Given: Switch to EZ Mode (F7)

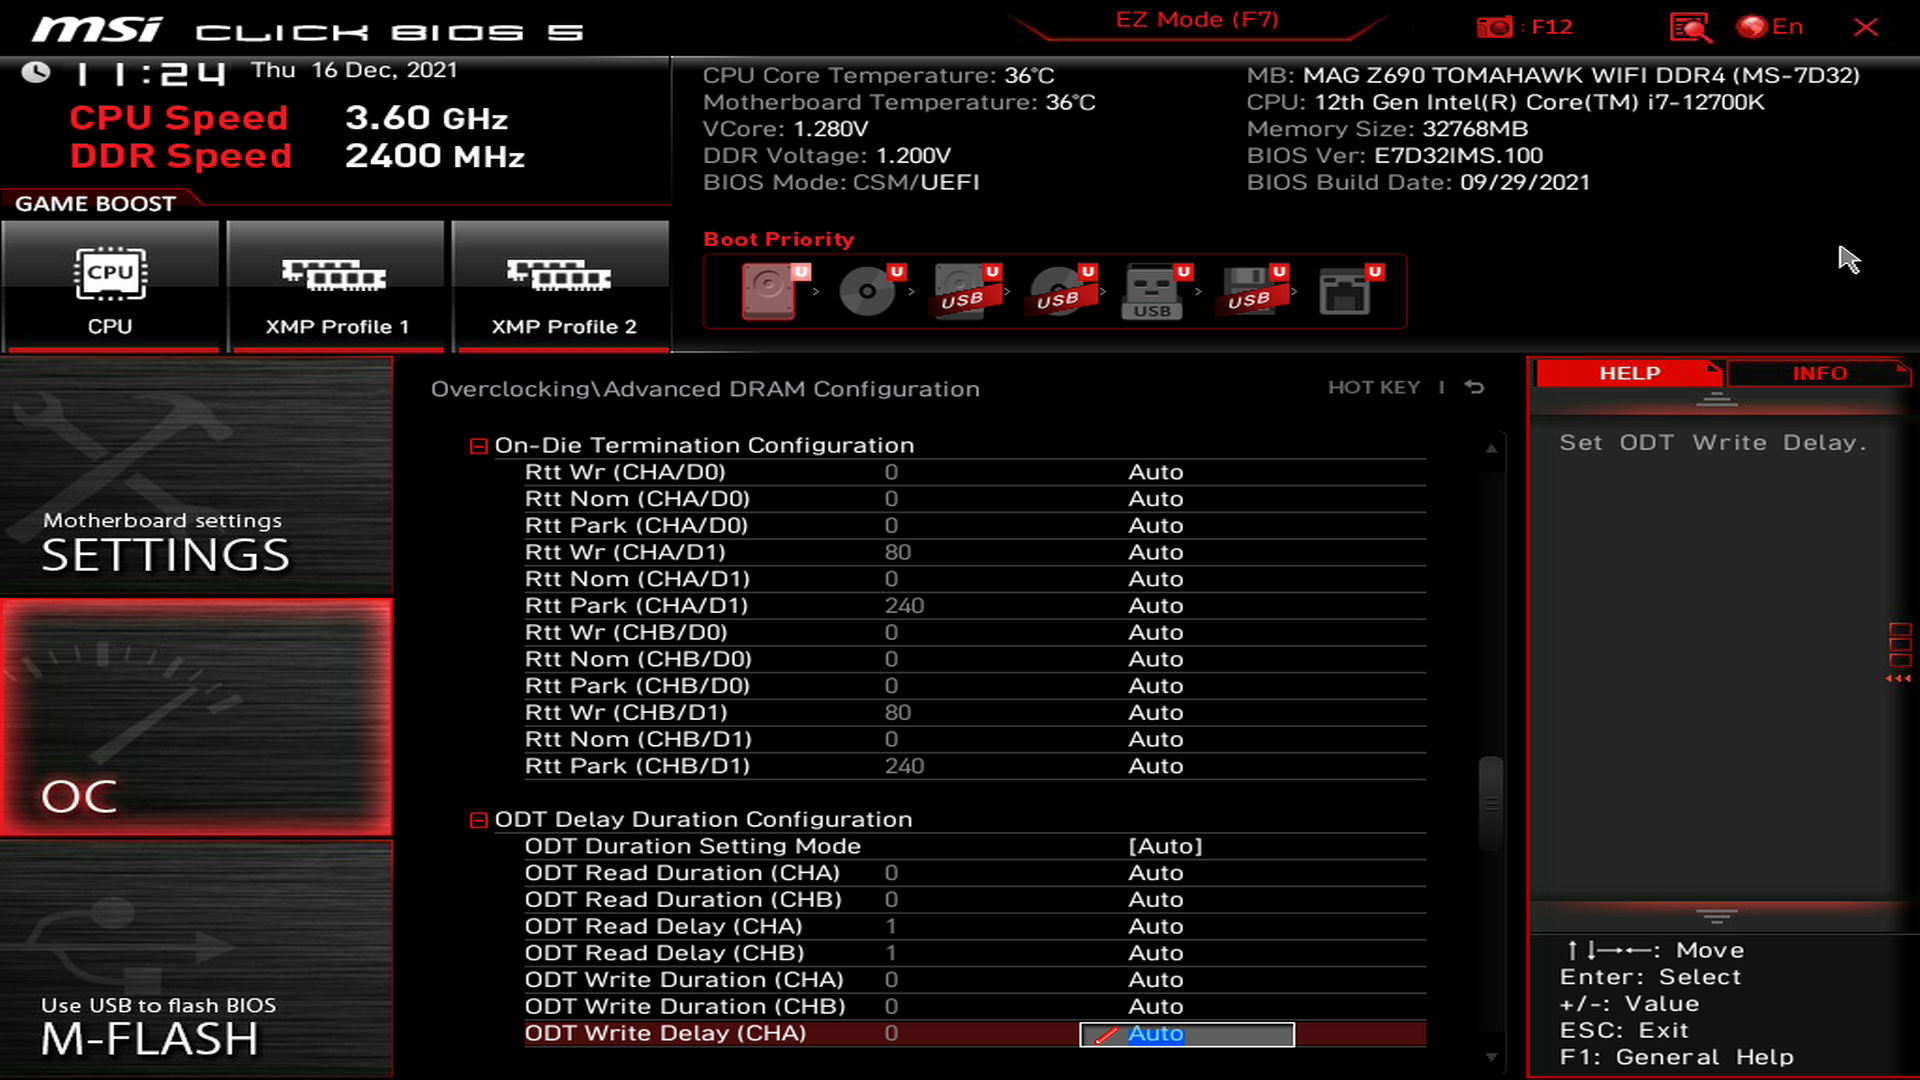Looking at the screenshot, I should [1197, 20].
